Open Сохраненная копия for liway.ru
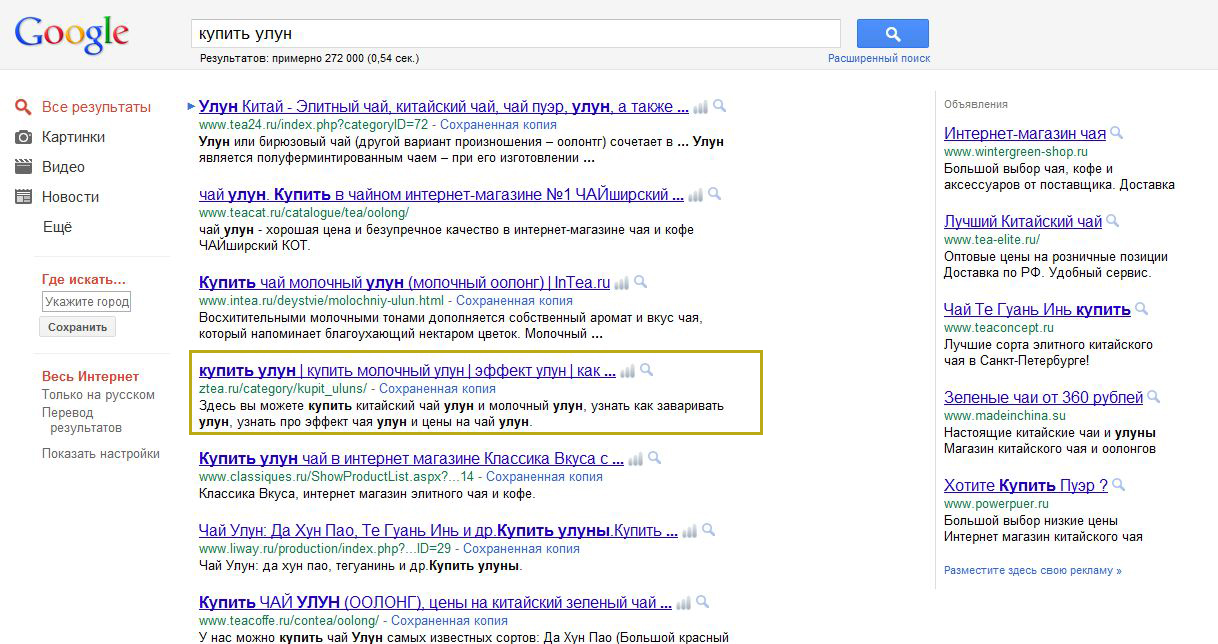1218x644 pixels. [x=521, y=549]
